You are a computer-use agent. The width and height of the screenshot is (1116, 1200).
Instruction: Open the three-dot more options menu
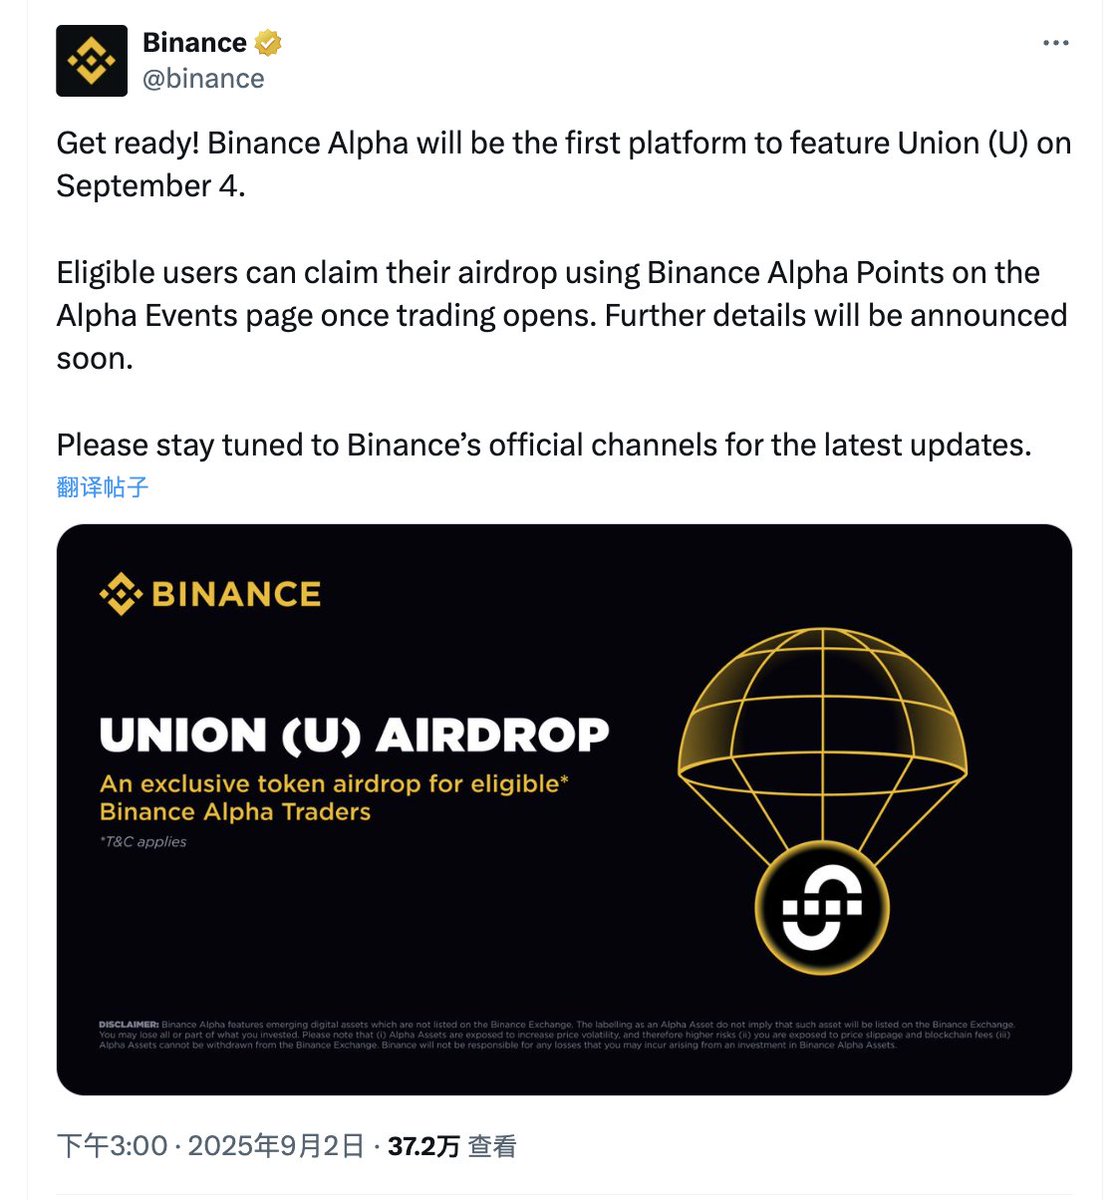(1056, 43)
